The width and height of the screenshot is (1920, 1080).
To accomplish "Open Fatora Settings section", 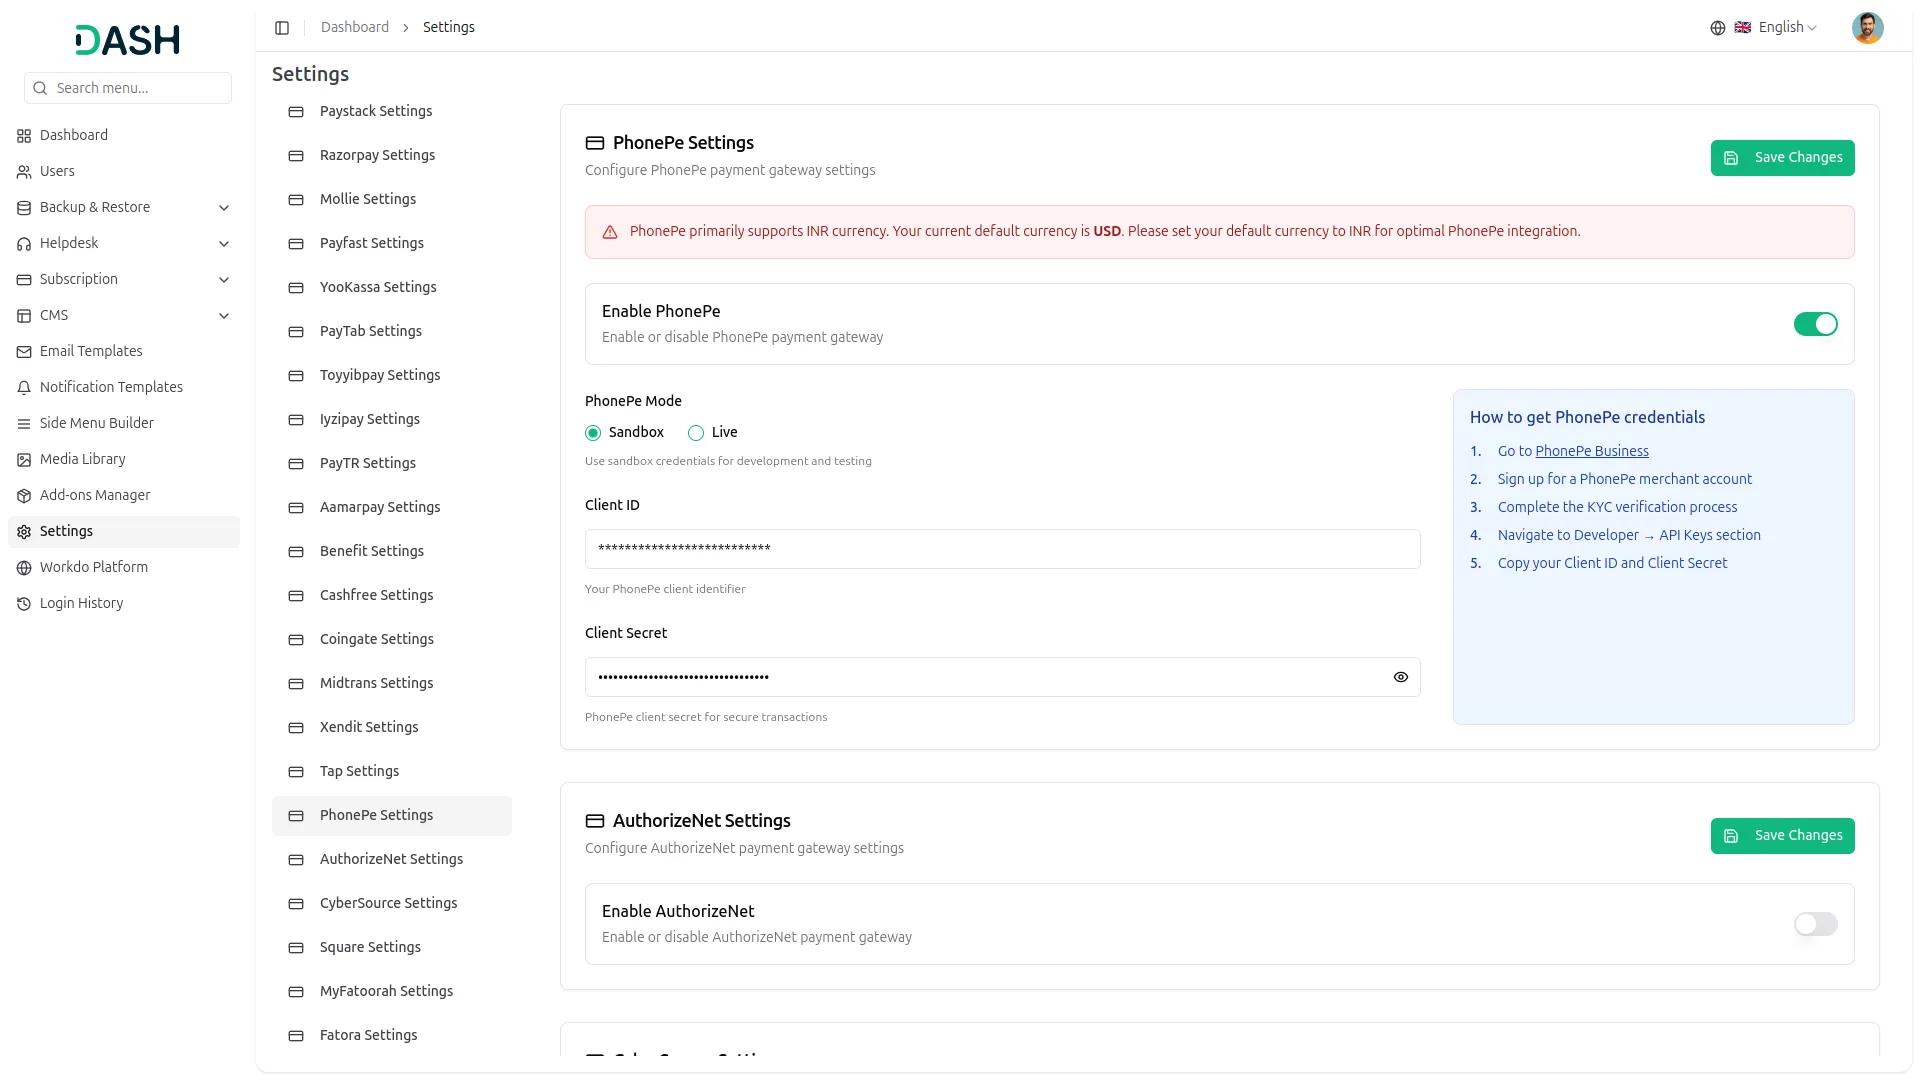I will coord(392,1036).
